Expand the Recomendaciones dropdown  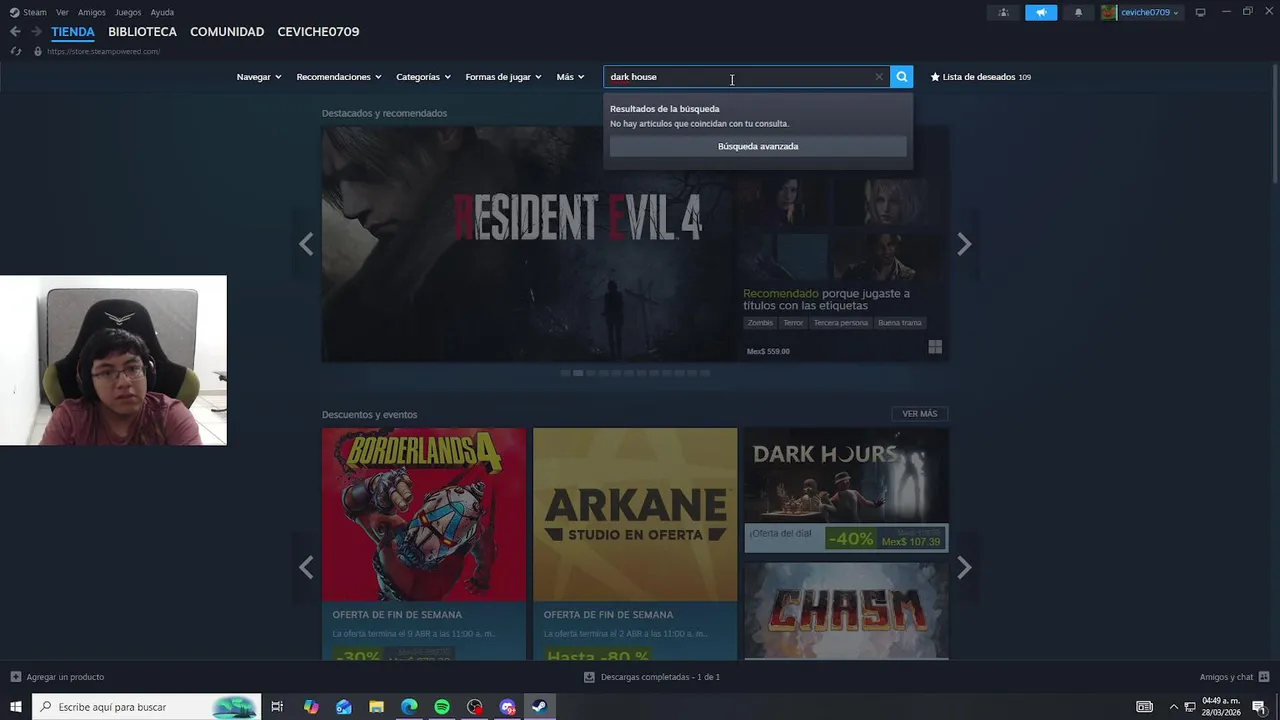[x=339, y=77]
